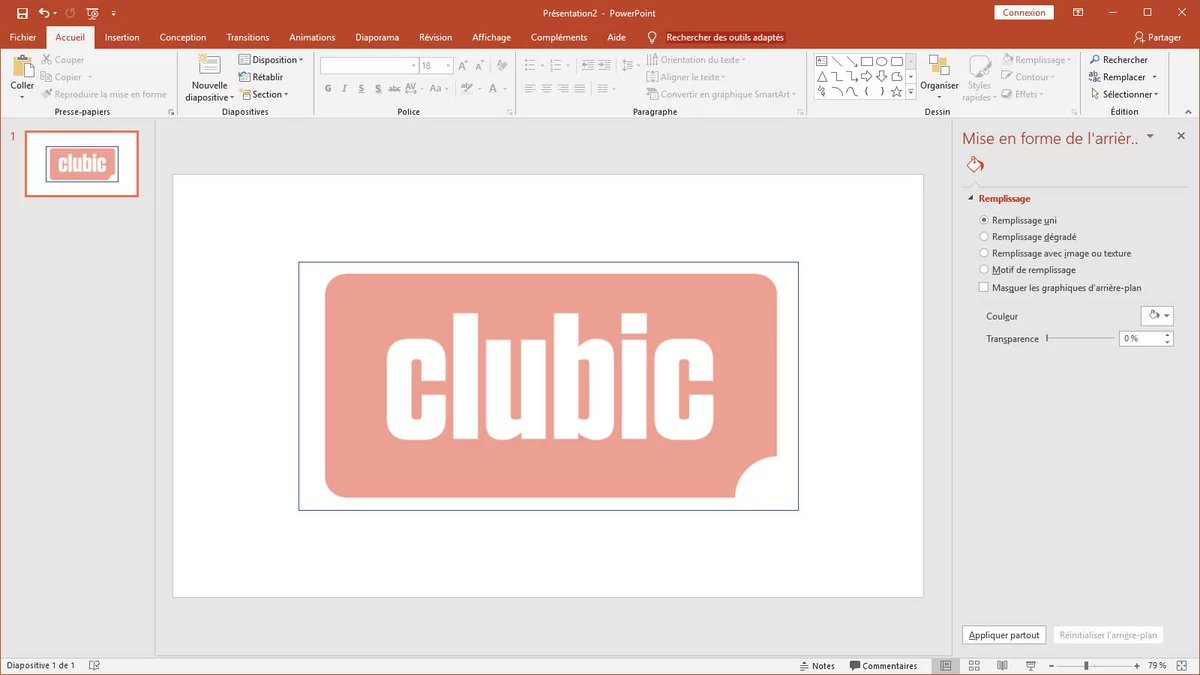Screen dimensions: 1200x675
Task: Zoom out with the minus button
Action: click(x=1051, y=665)
